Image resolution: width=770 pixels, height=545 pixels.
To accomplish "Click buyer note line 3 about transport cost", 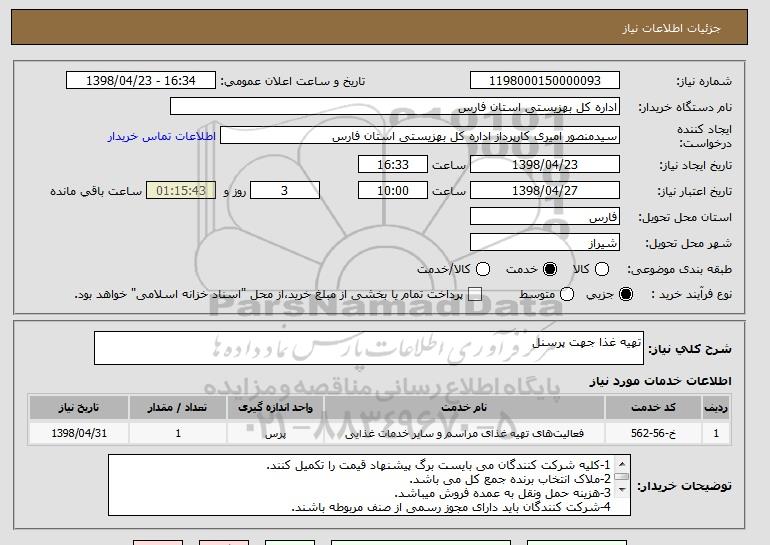I will 503,493.
